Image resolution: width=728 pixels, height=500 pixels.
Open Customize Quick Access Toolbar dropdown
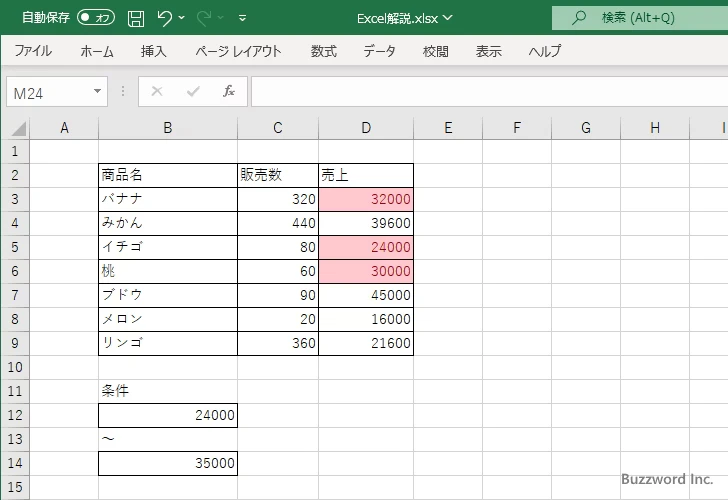[242, 18]
